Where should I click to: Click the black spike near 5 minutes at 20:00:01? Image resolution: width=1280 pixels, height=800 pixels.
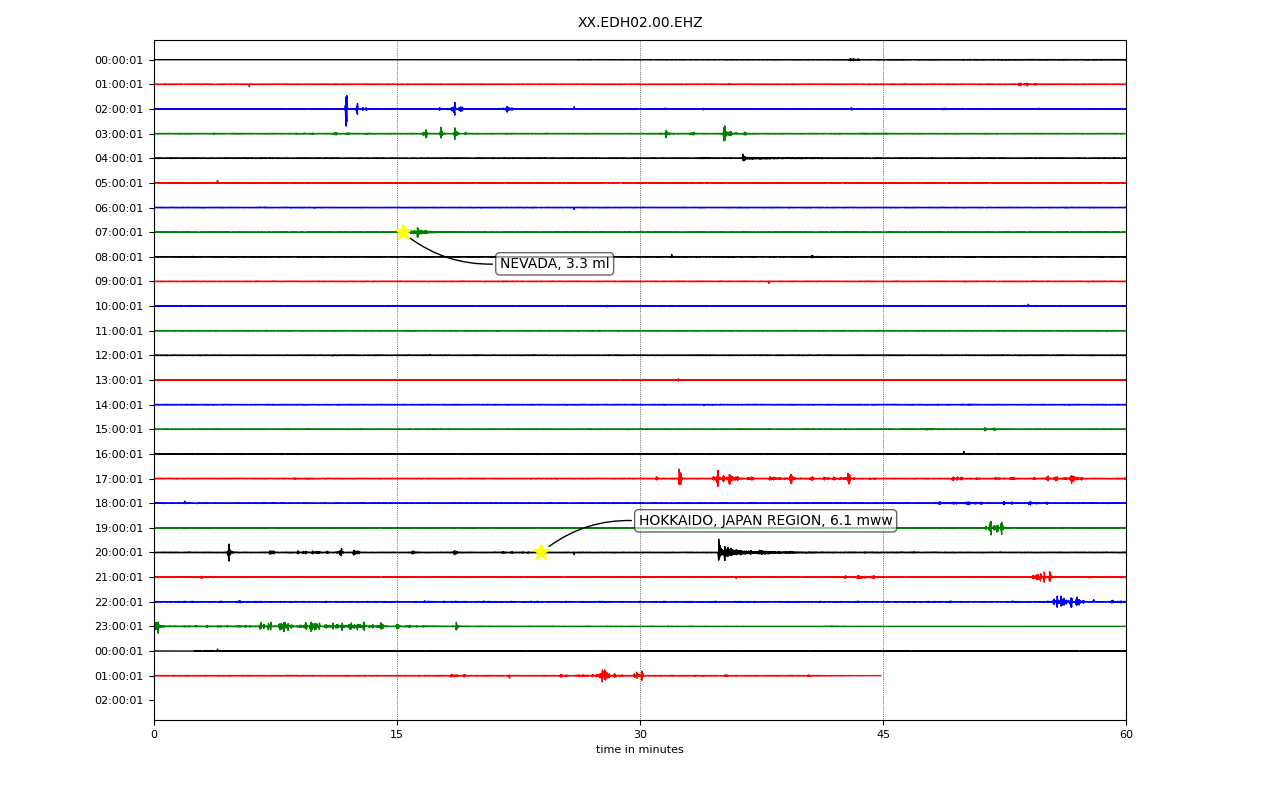tap(229, 552)
